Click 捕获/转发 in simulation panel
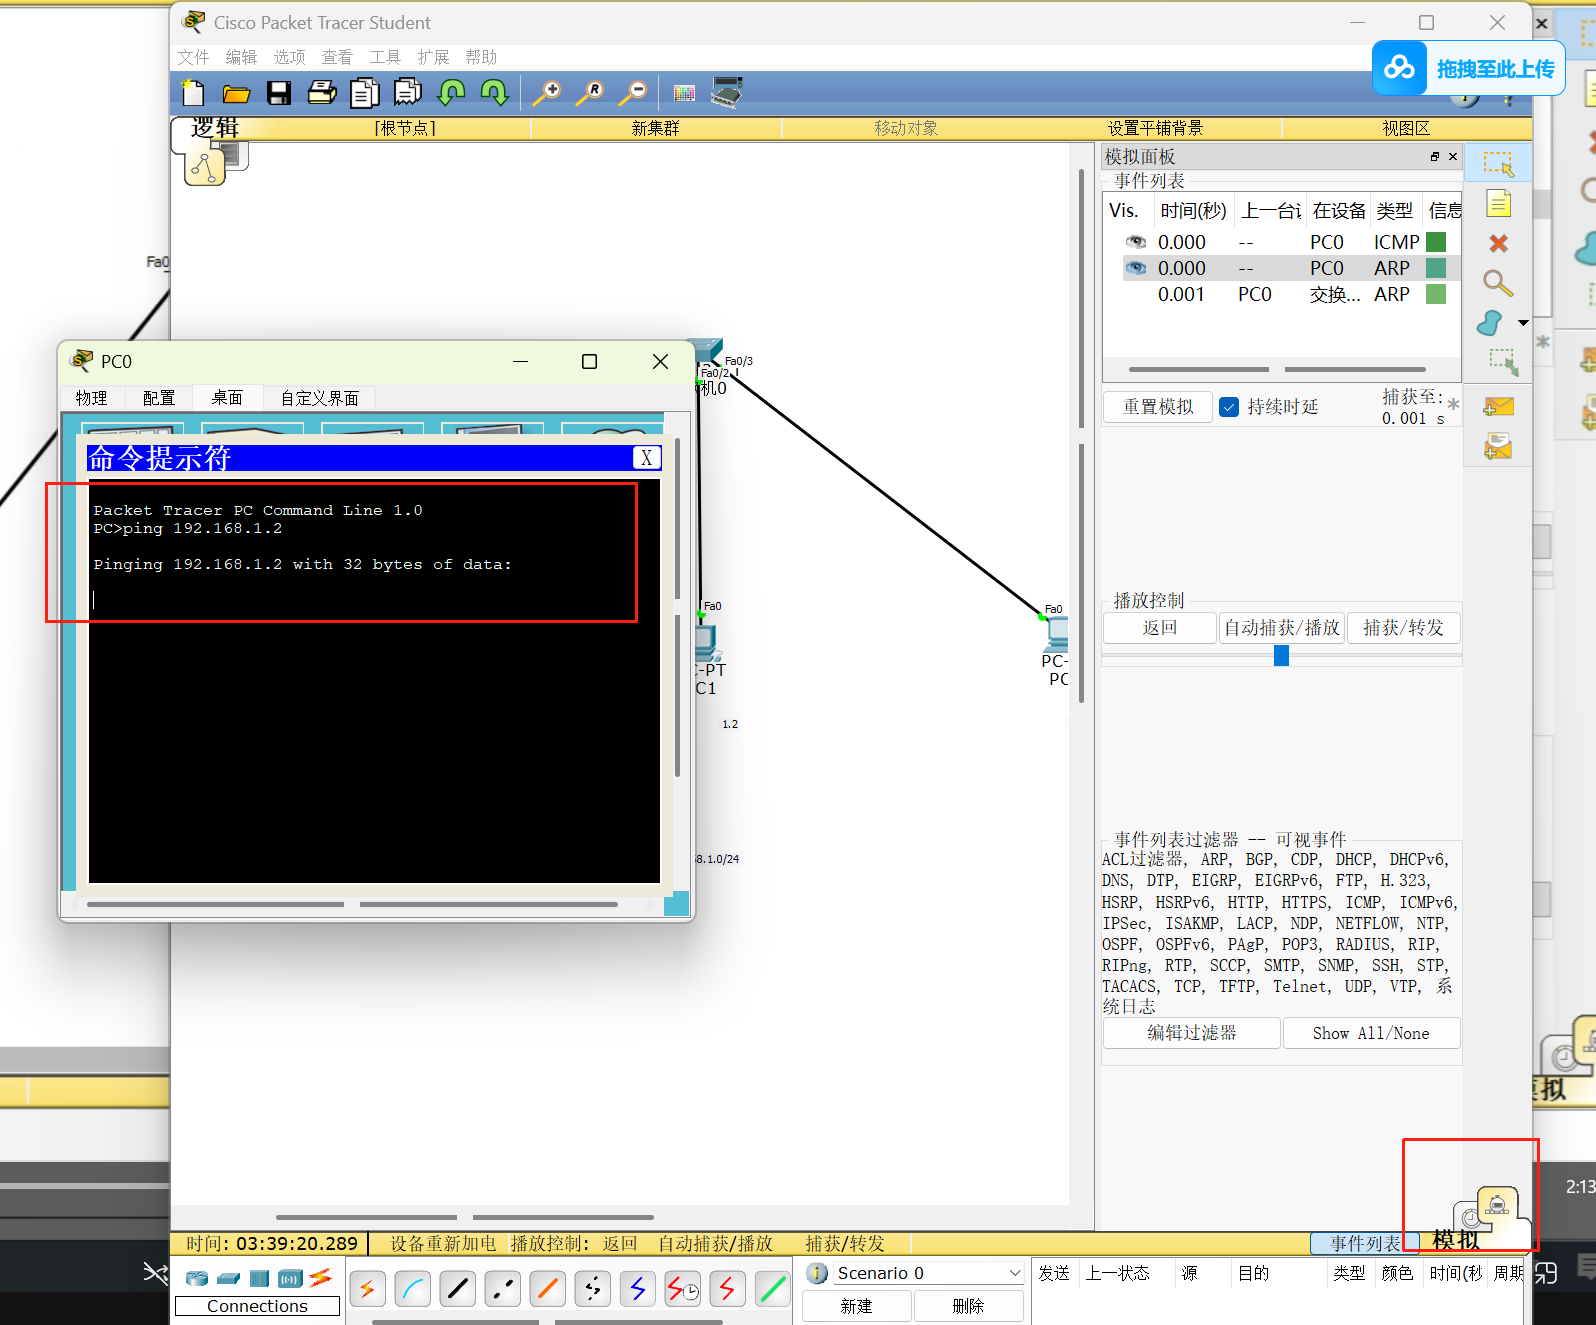1596x1325 pixels. pyautogui.click(x=1404, y=628)
